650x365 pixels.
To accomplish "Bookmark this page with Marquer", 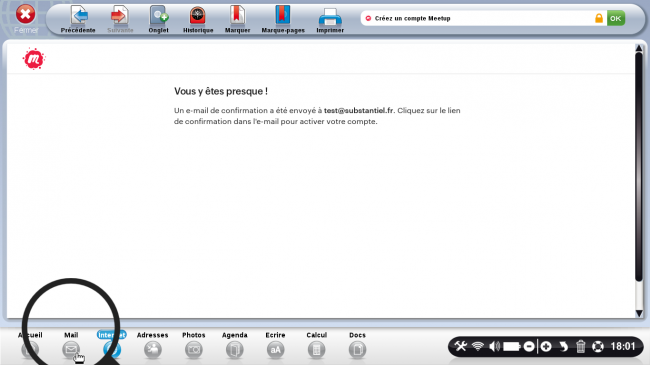I will click(238, 19).
